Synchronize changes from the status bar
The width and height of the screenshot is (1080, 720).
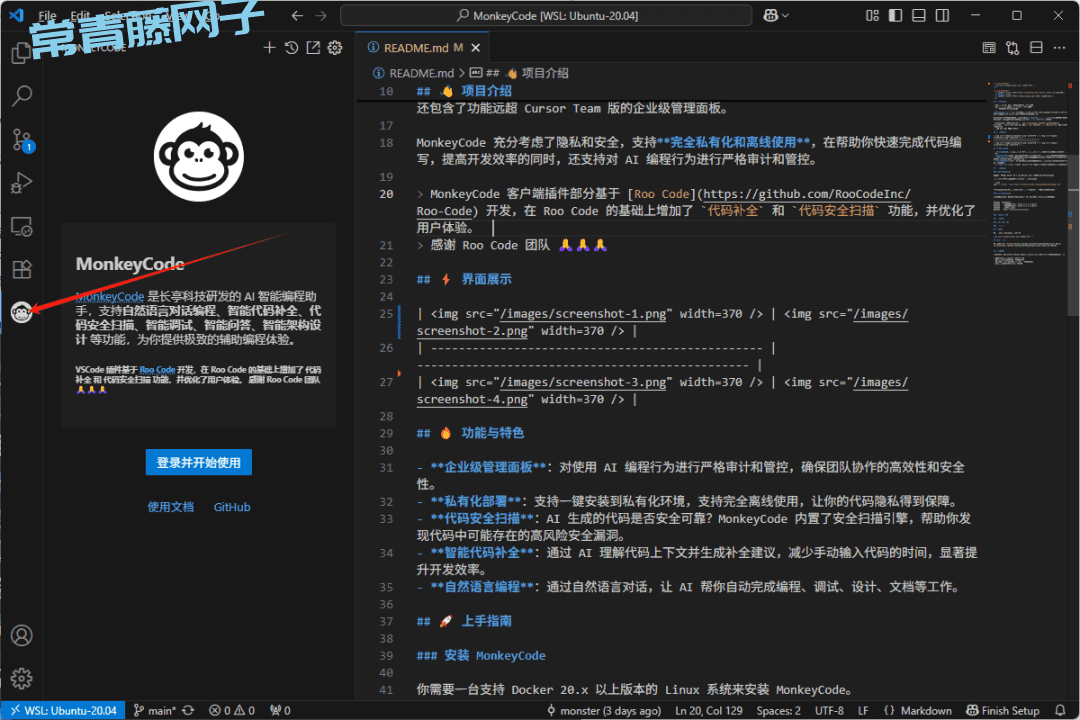tap(188, 710)
